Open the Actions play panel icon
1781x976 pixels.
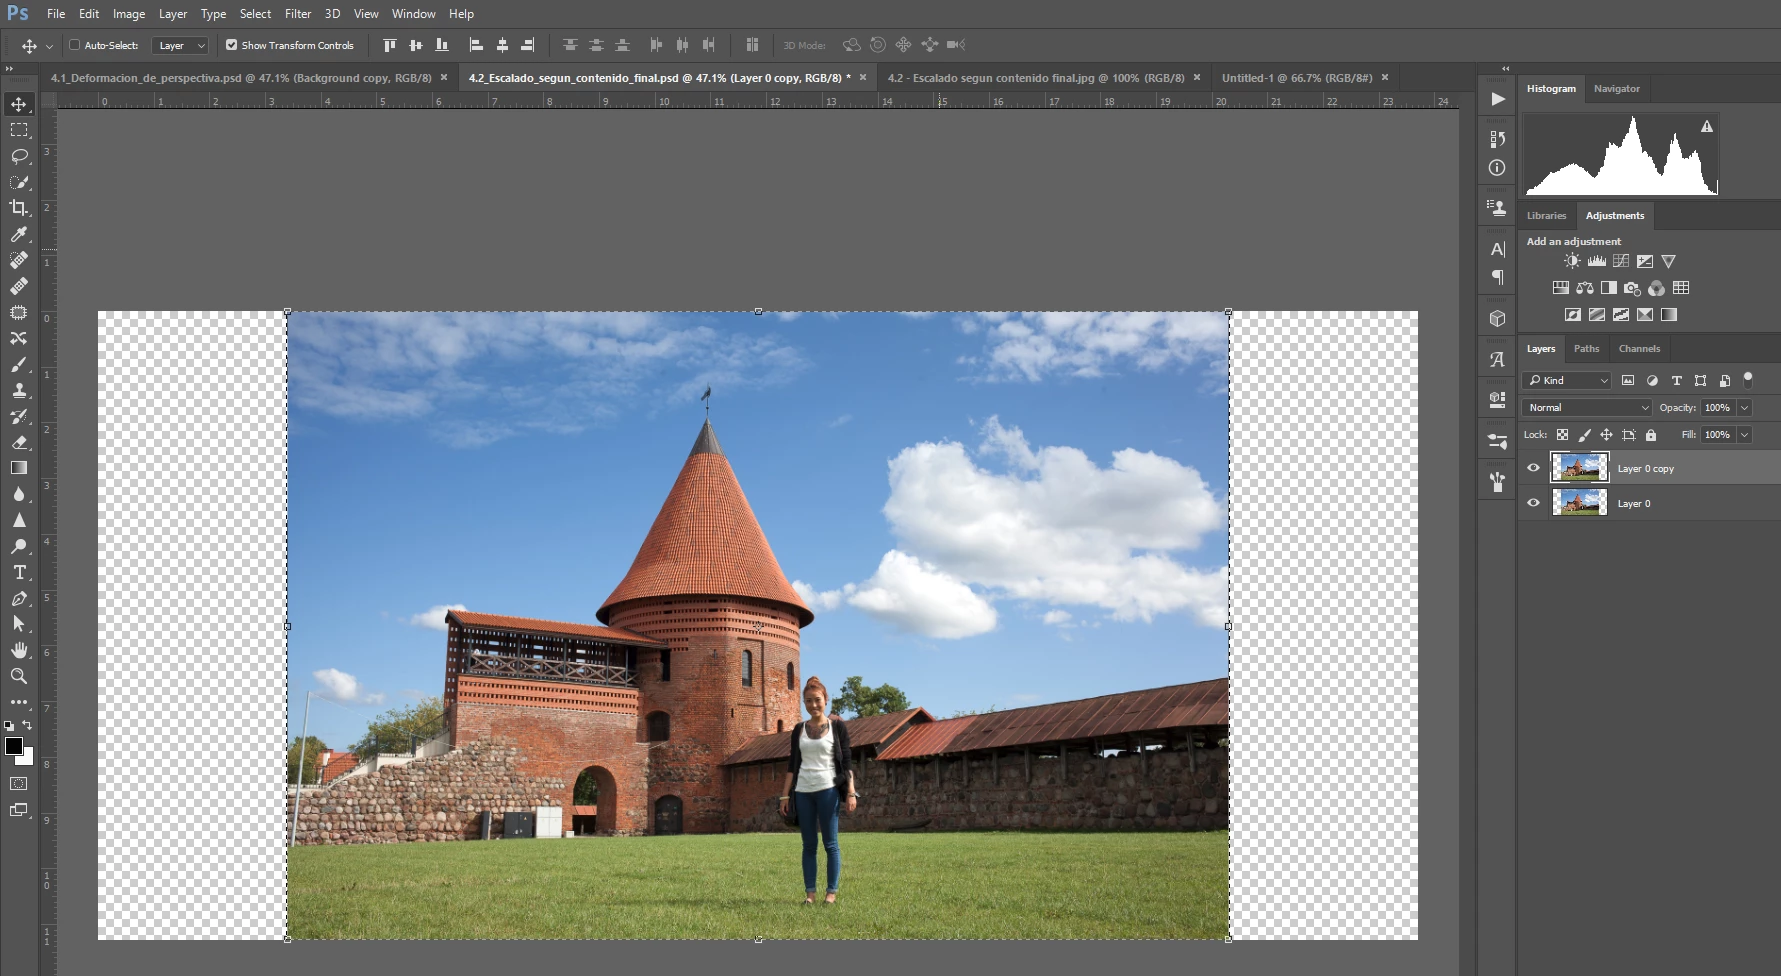(x=1497, y=99)
